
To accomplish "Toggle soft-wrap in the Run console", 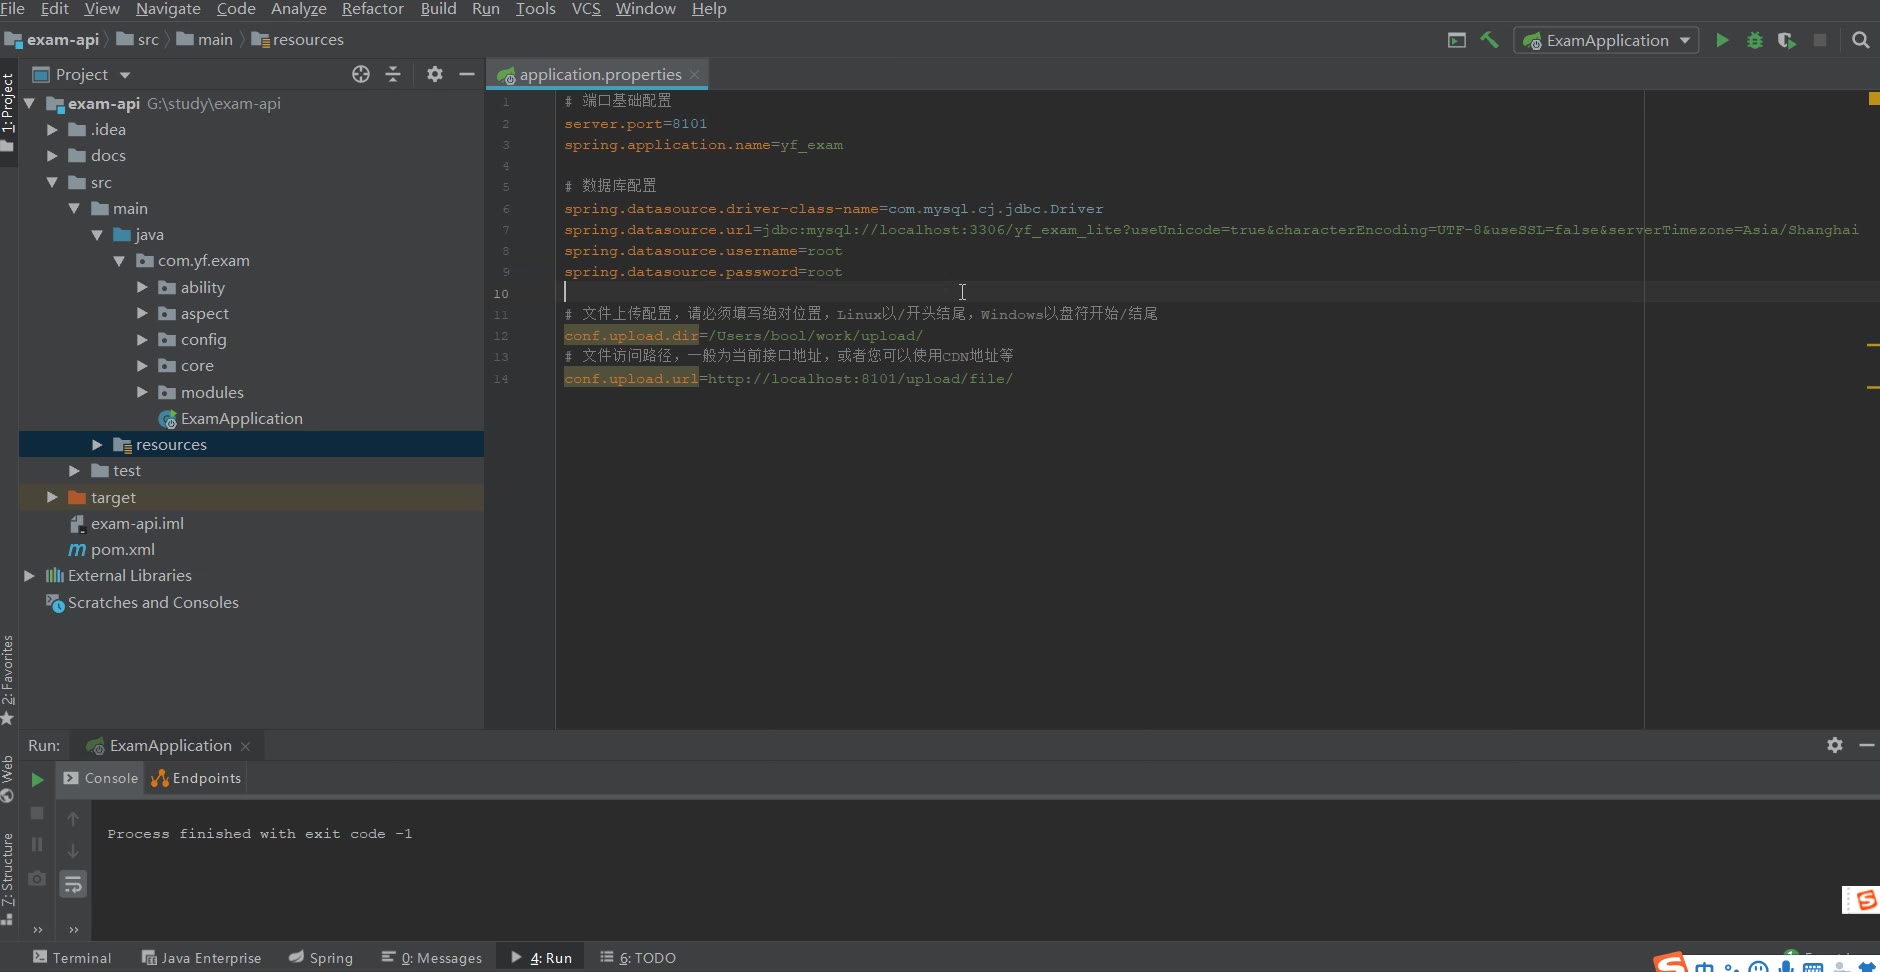I will click(x=73, y=884).
